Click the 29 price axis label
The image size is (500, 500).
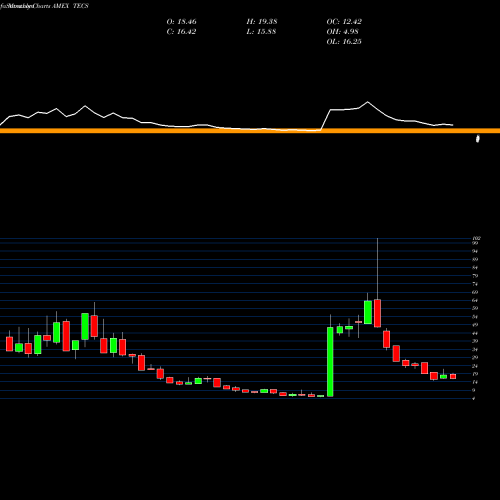(475, 357)
